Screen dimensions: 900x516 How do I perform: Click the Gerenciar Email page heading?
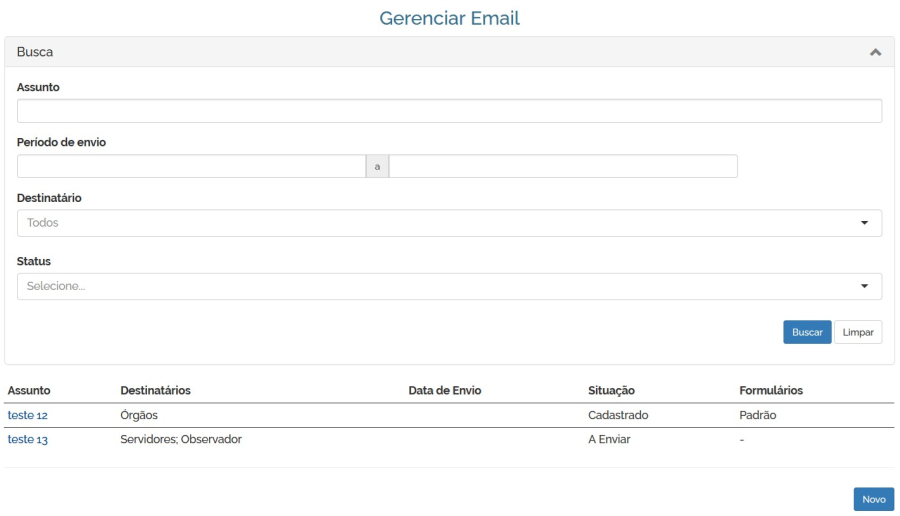[449, 18]
